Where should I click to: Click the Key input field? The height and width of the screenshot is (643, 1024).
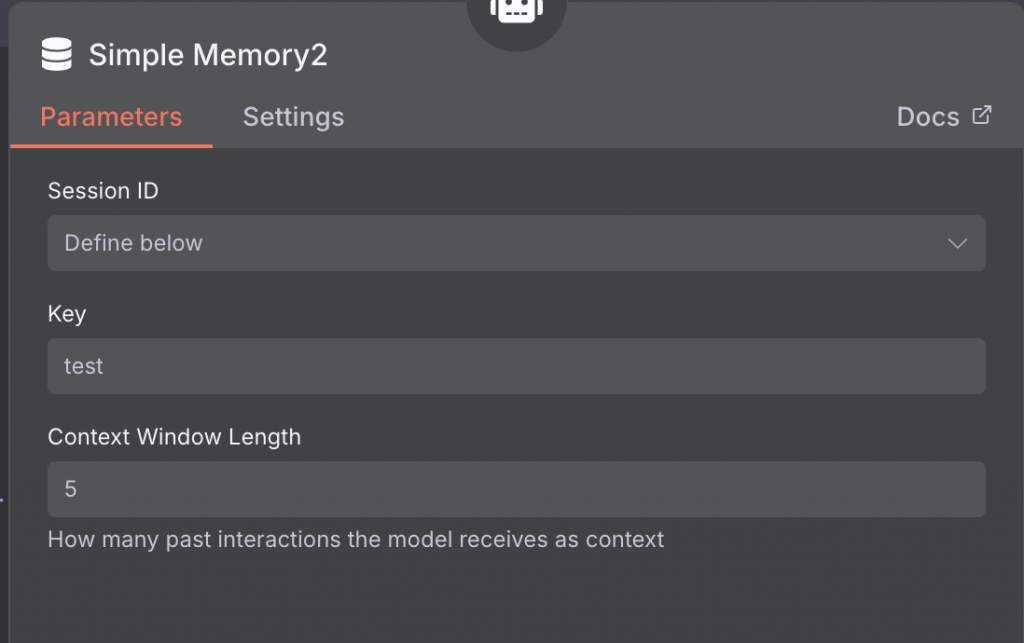coord(516,366)
